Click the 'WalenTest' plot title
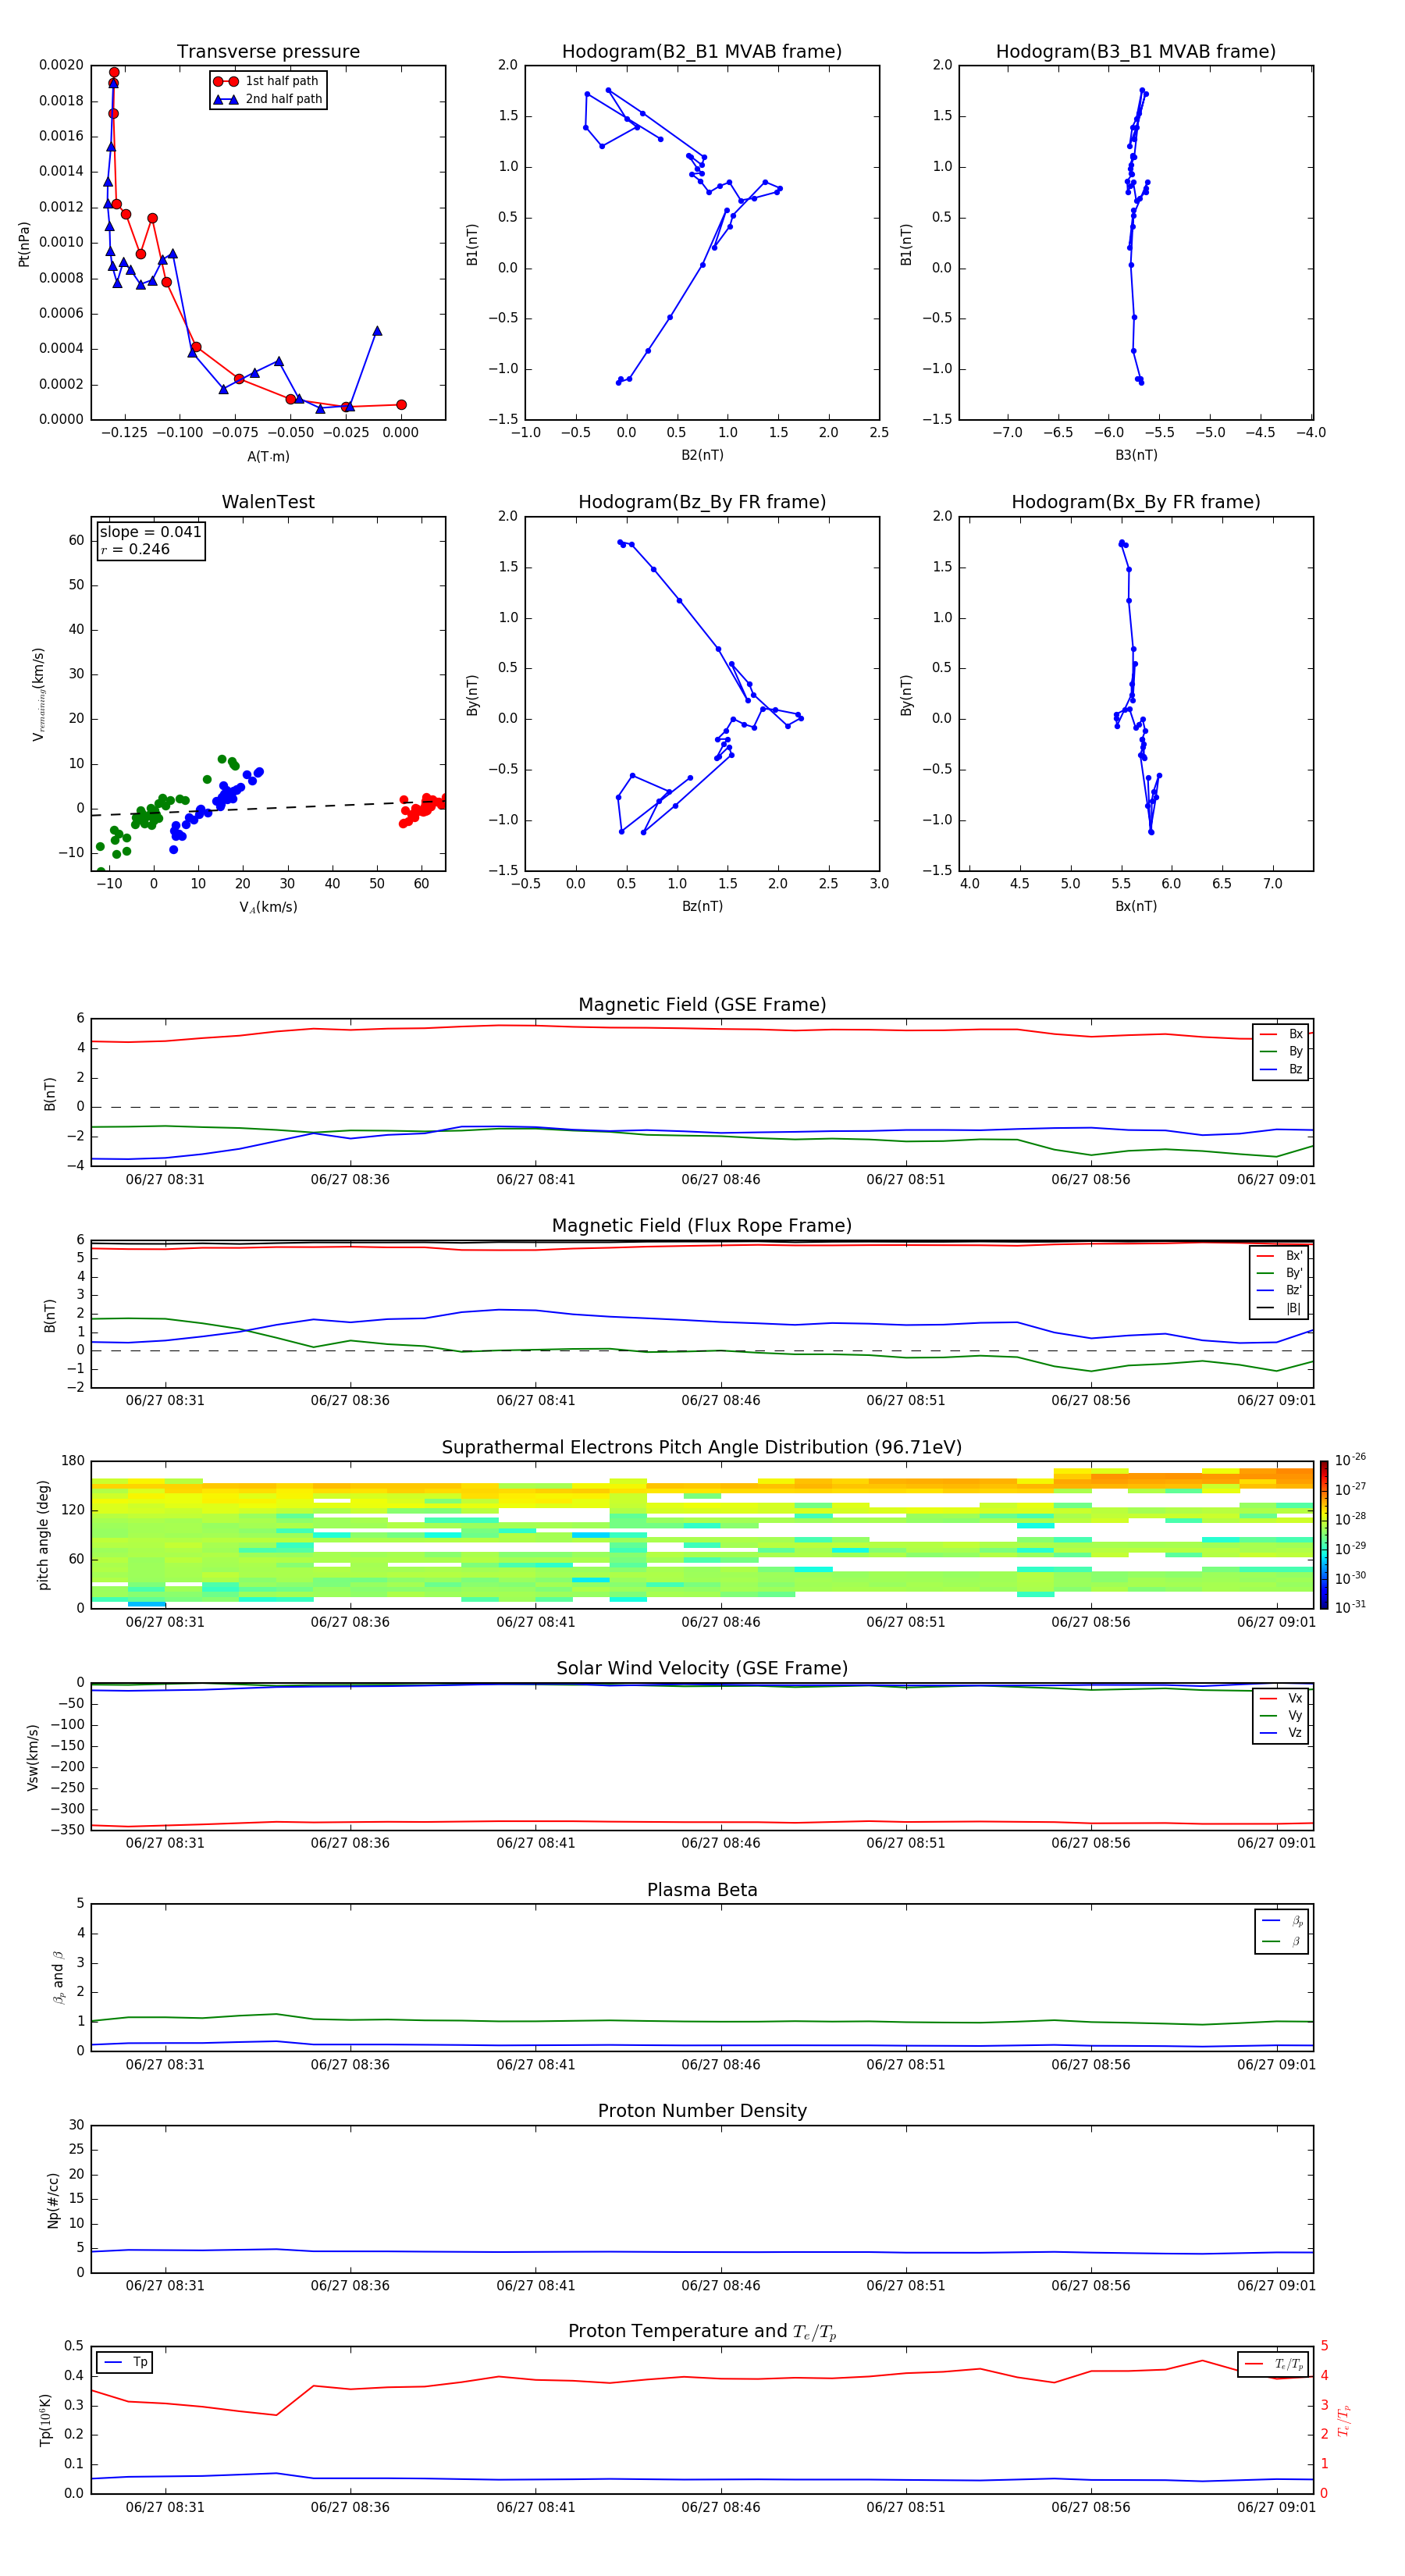Image resolution: width=1405 pixels, height=2576 pixels. [268, 502]
